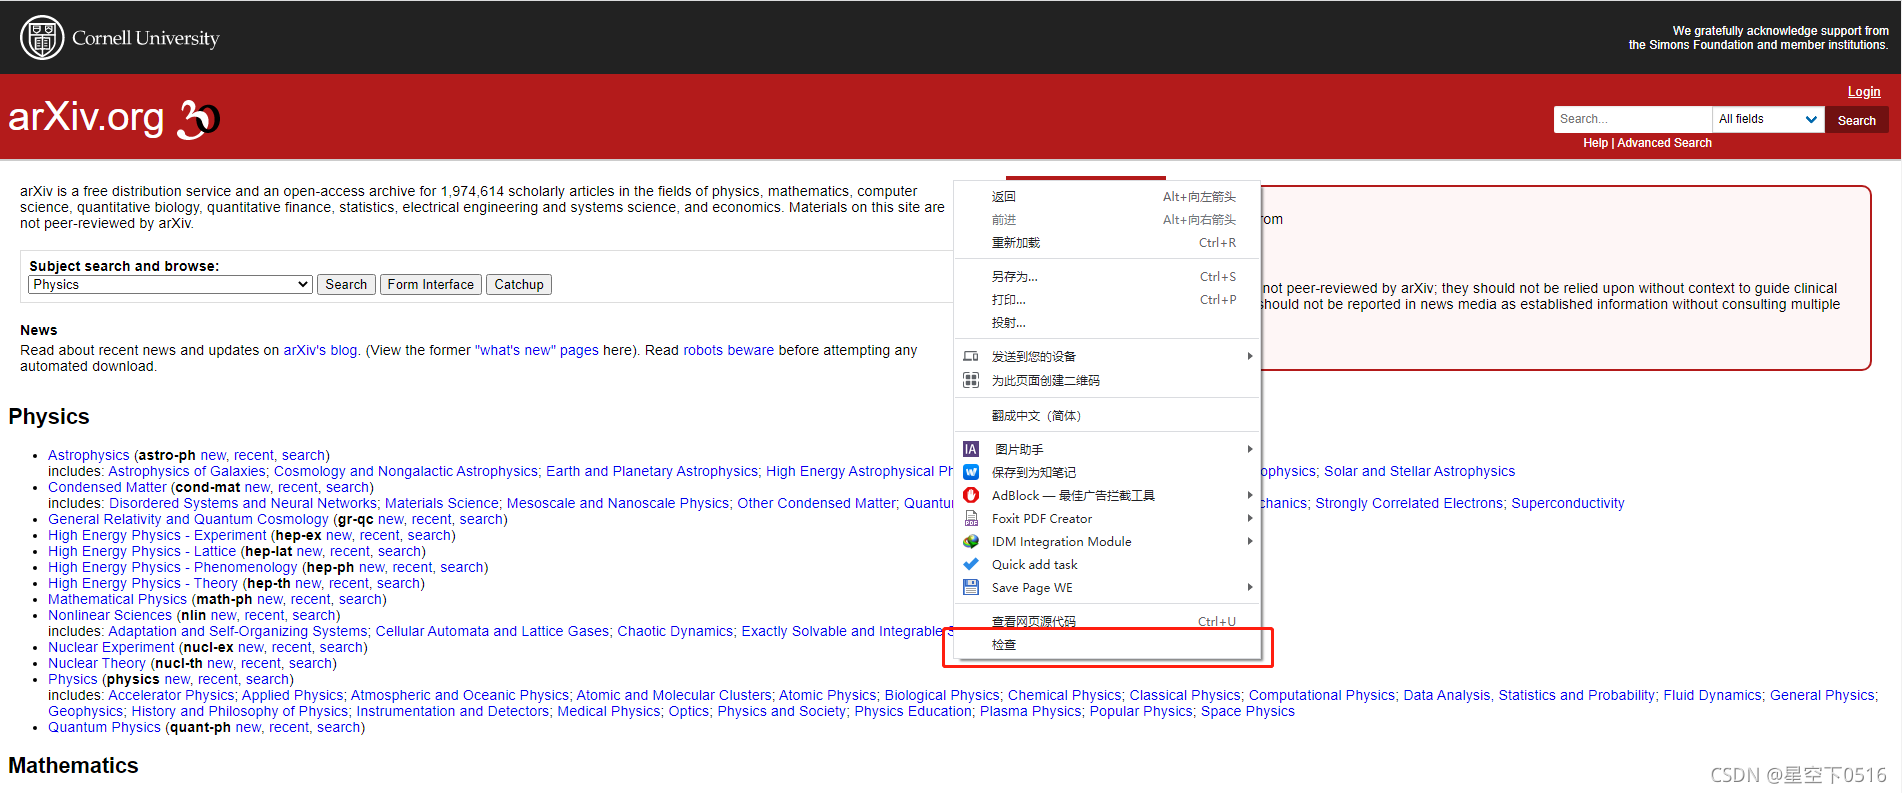
Task: Open the Nuclear Theory link
Action: [x=97, y=663]
